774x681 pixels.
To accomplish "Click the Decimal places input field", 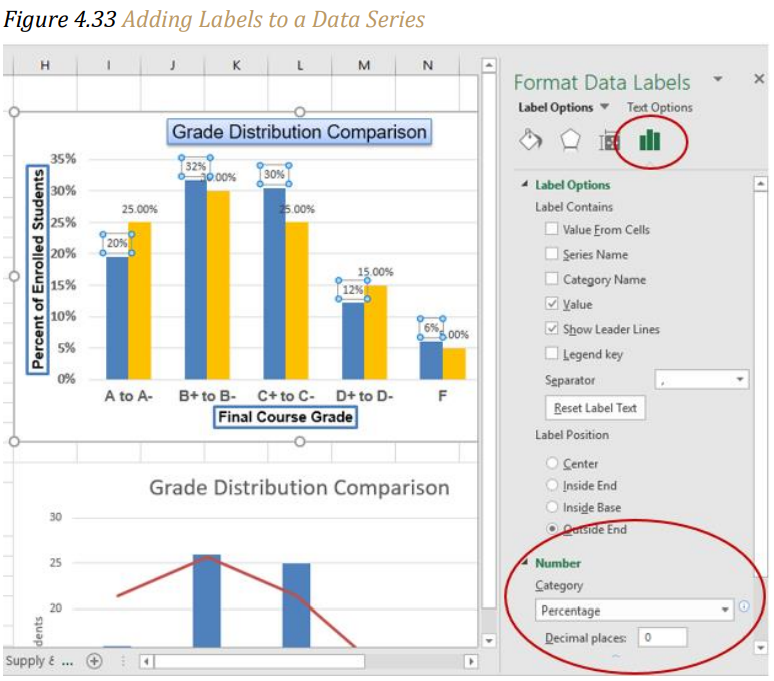I will [x=662, y=637].
